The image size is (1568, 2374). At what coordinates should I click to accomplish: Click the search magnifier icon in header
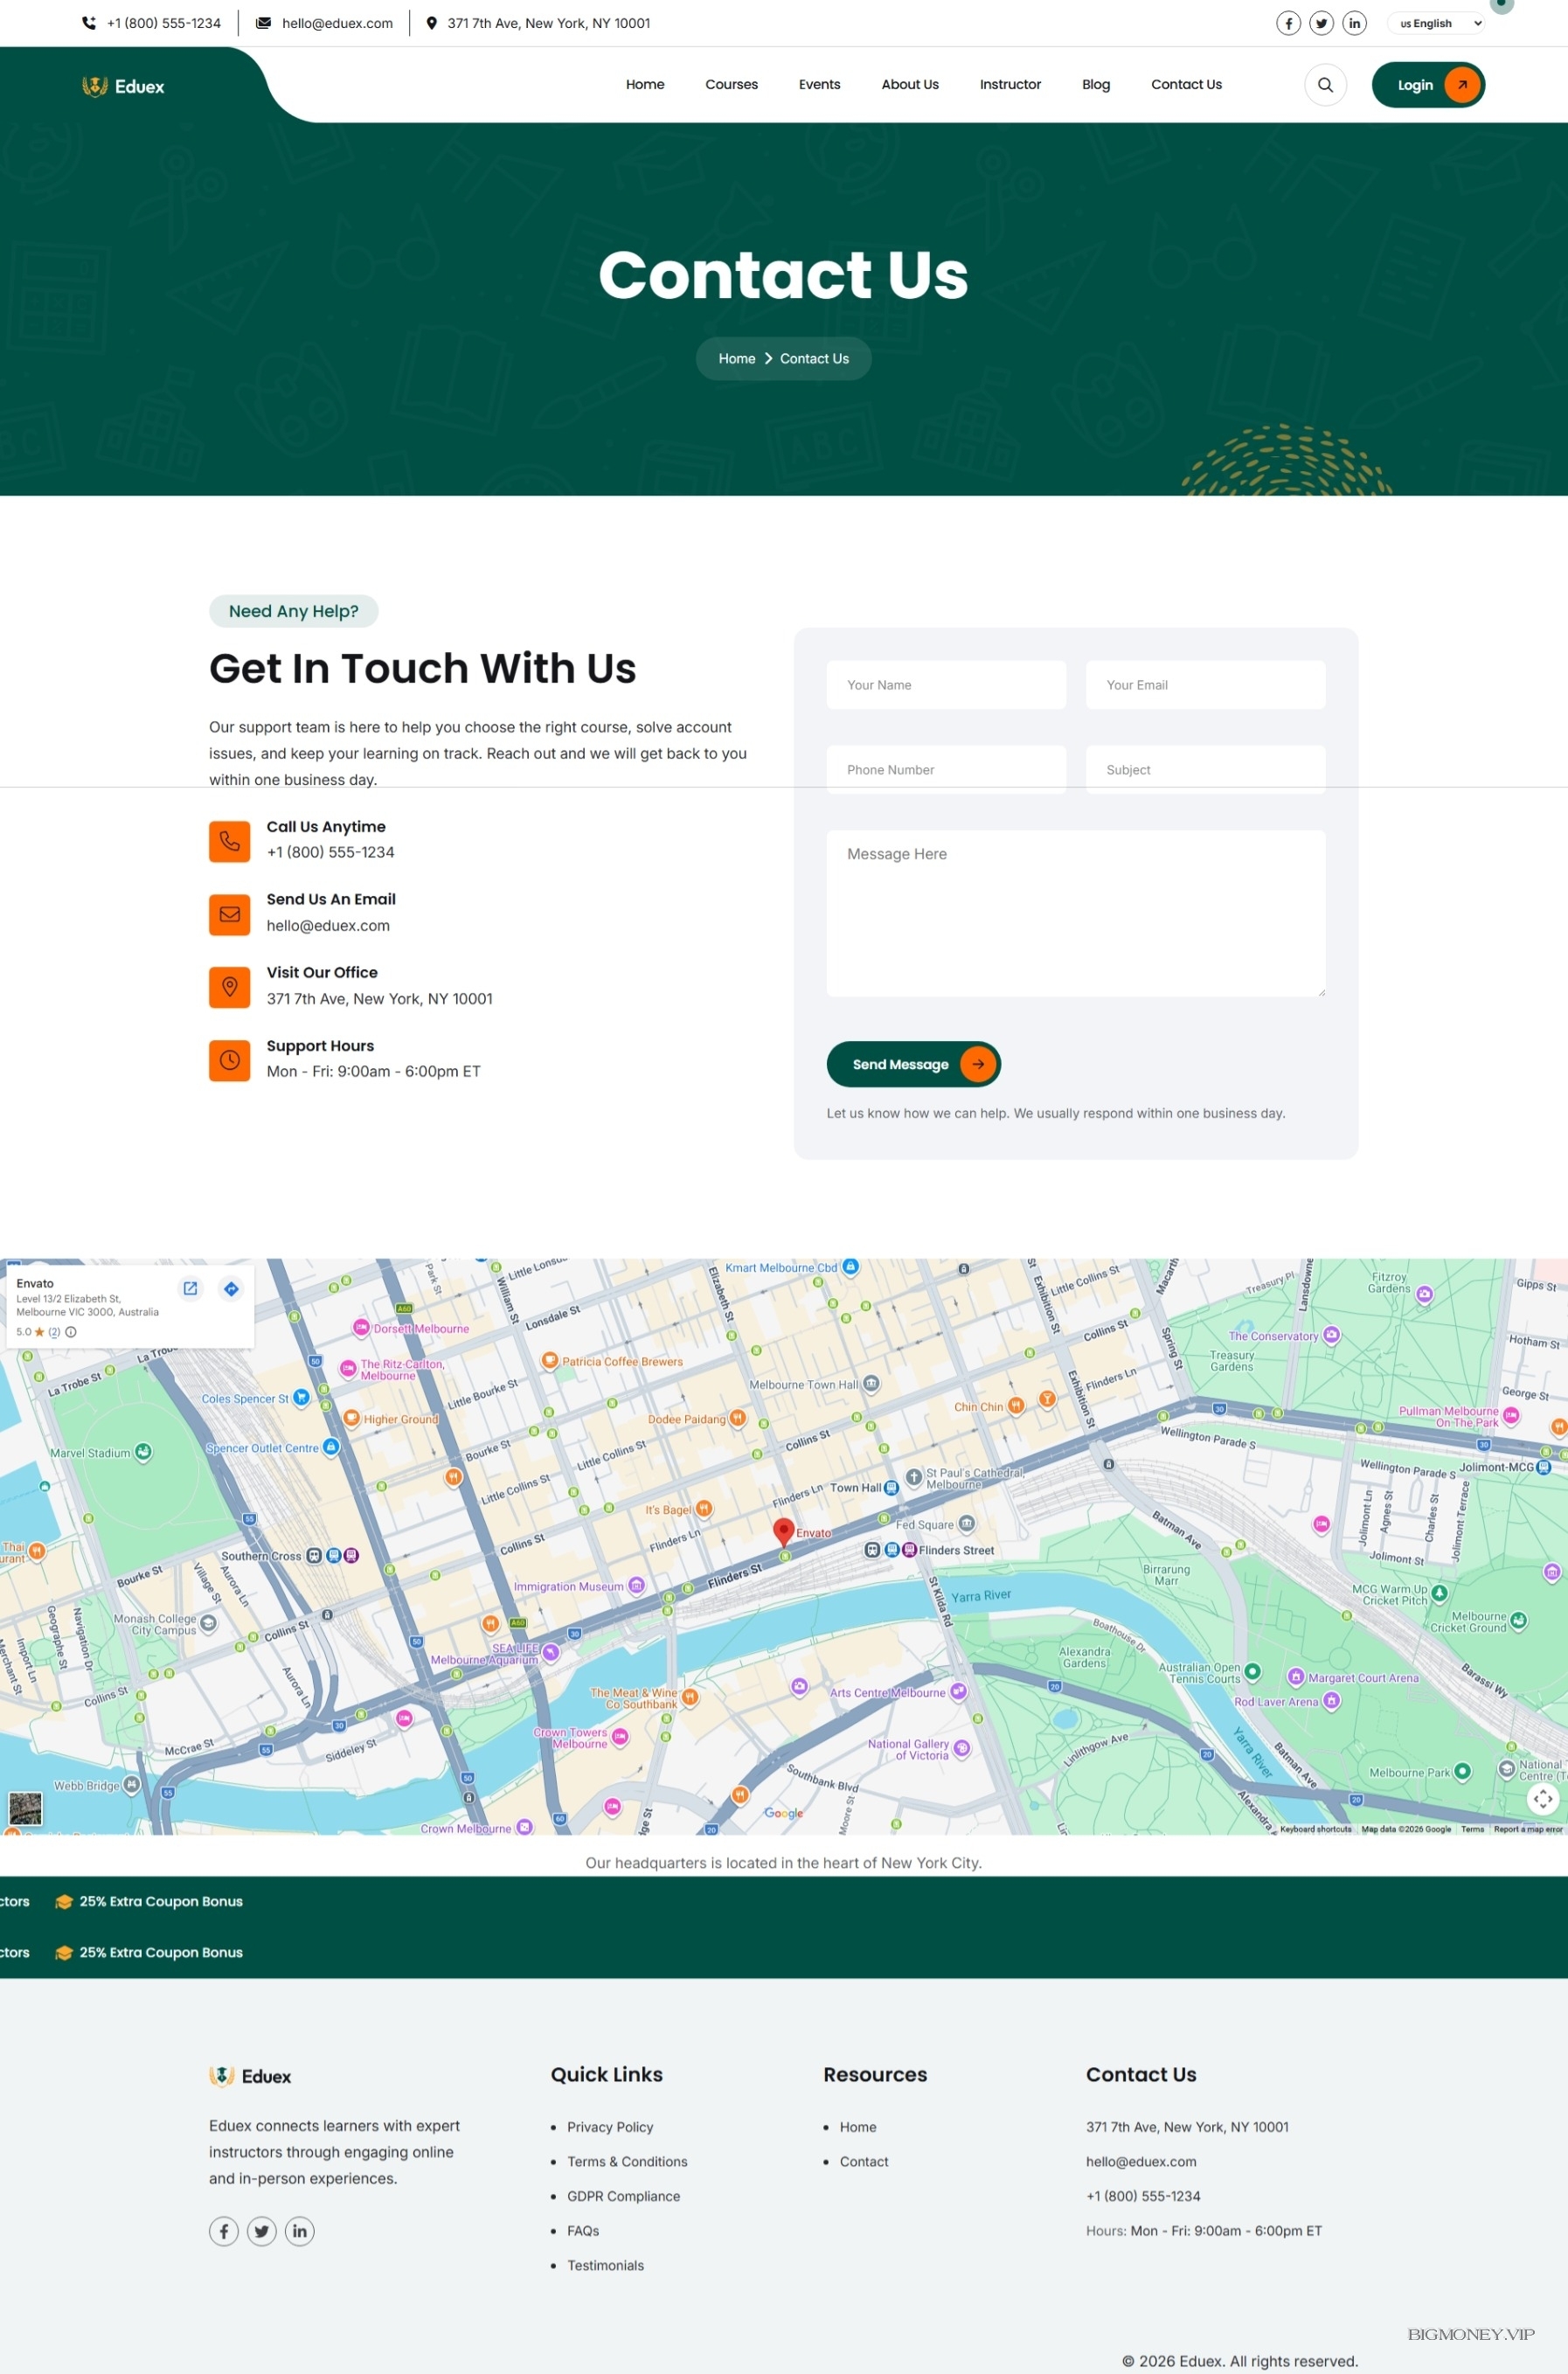[x=1324, y=85]
